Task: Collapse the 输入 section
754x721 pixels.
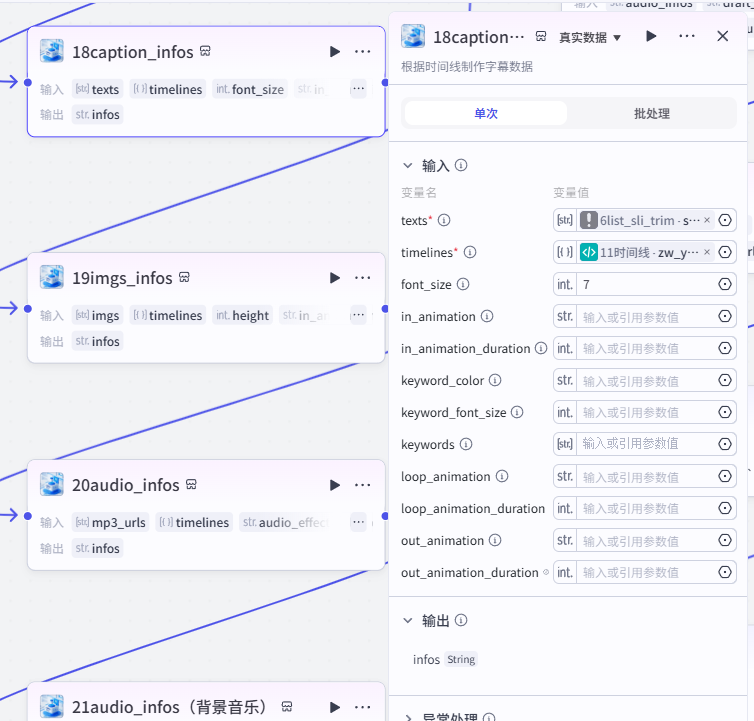Action: [x=408, y=165]
